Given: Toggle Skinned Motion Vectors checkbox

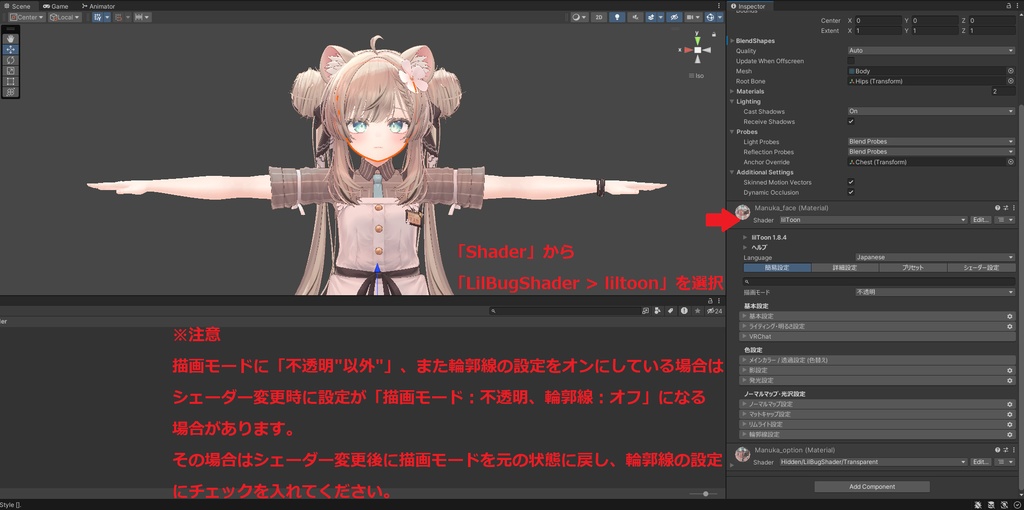Looking at the screenshot, I should [x=851, y=182].
